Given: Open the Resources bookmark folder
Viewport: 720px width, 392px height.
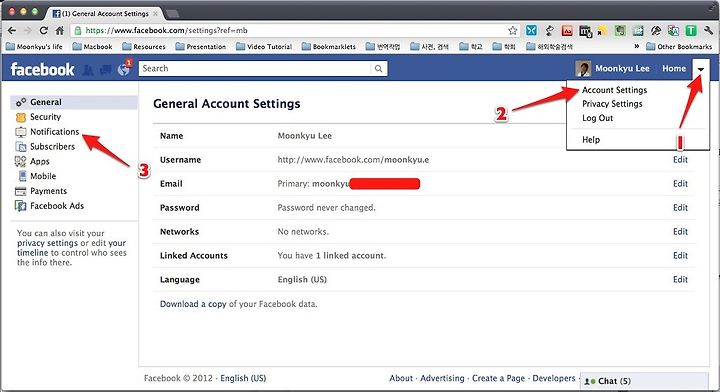Looking at the screenshot, I should (144, 46).
